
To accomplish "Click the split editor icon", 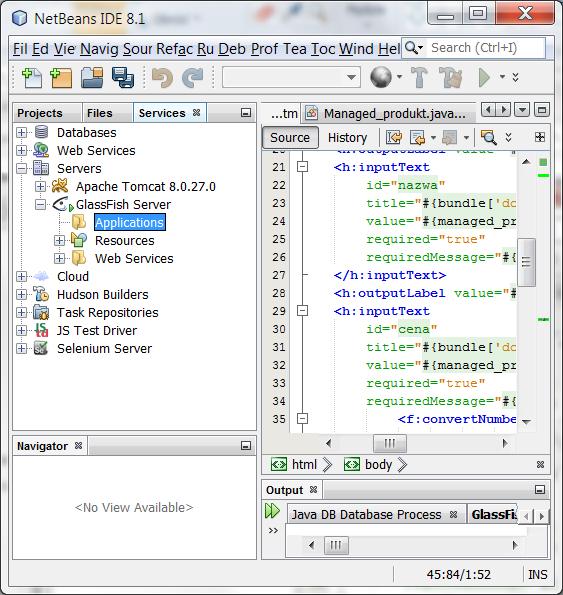I will point(540,137).
